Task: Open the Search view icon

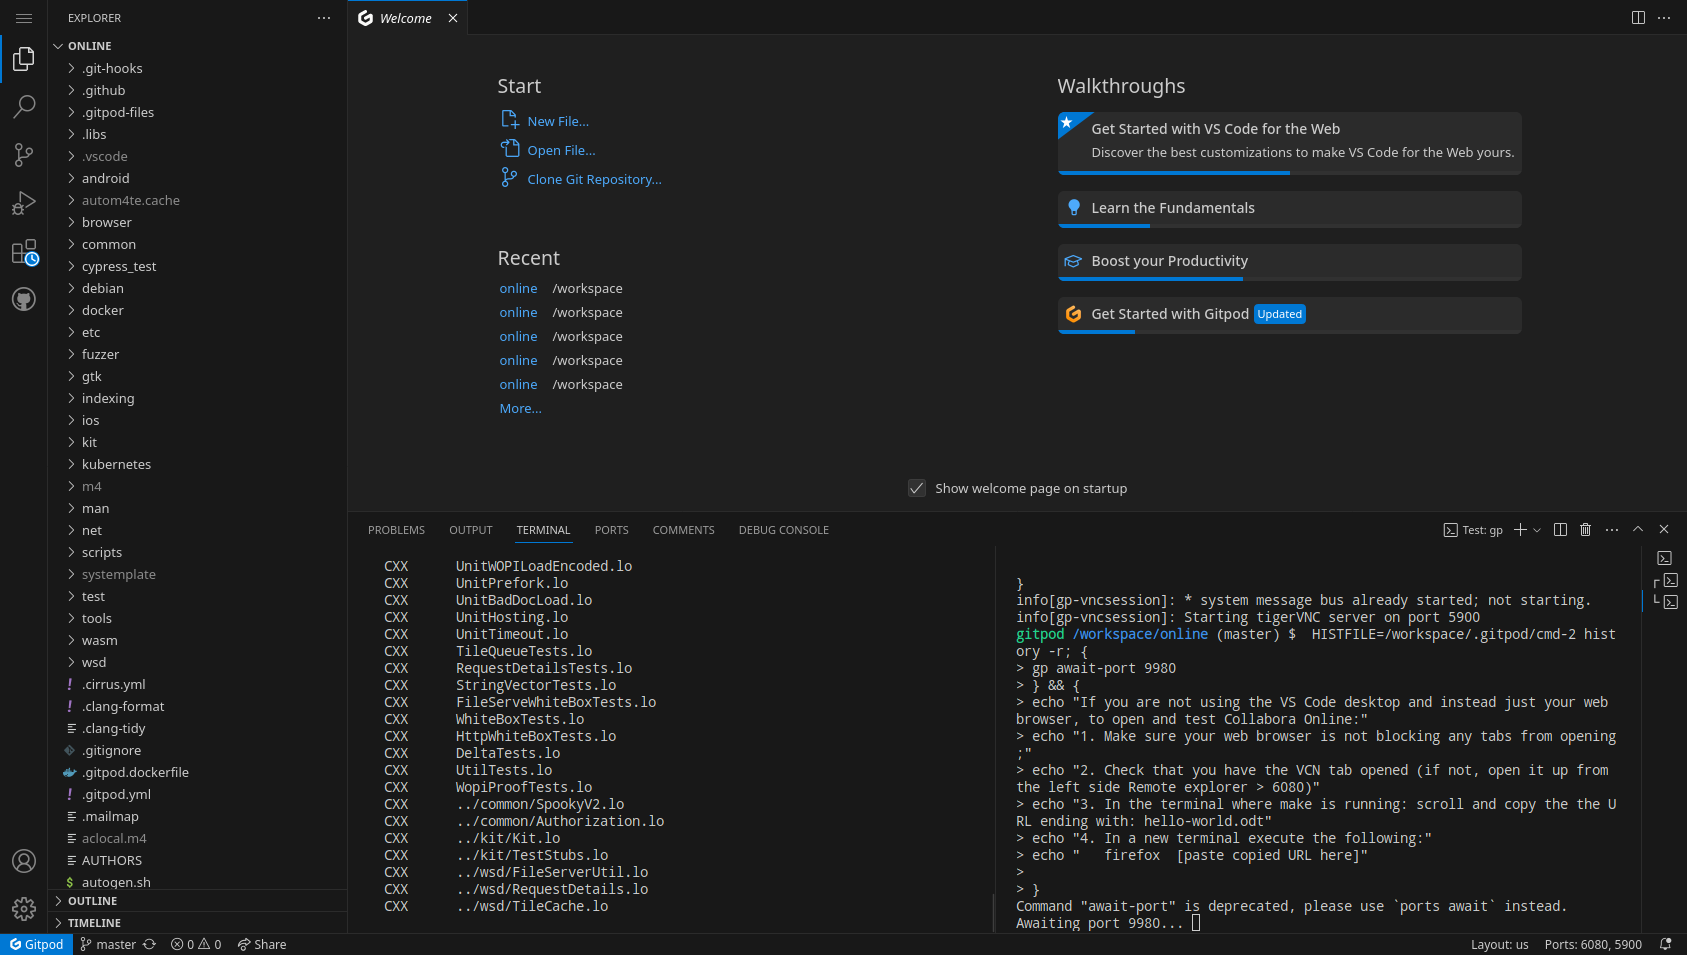Action: coord(24,106)
